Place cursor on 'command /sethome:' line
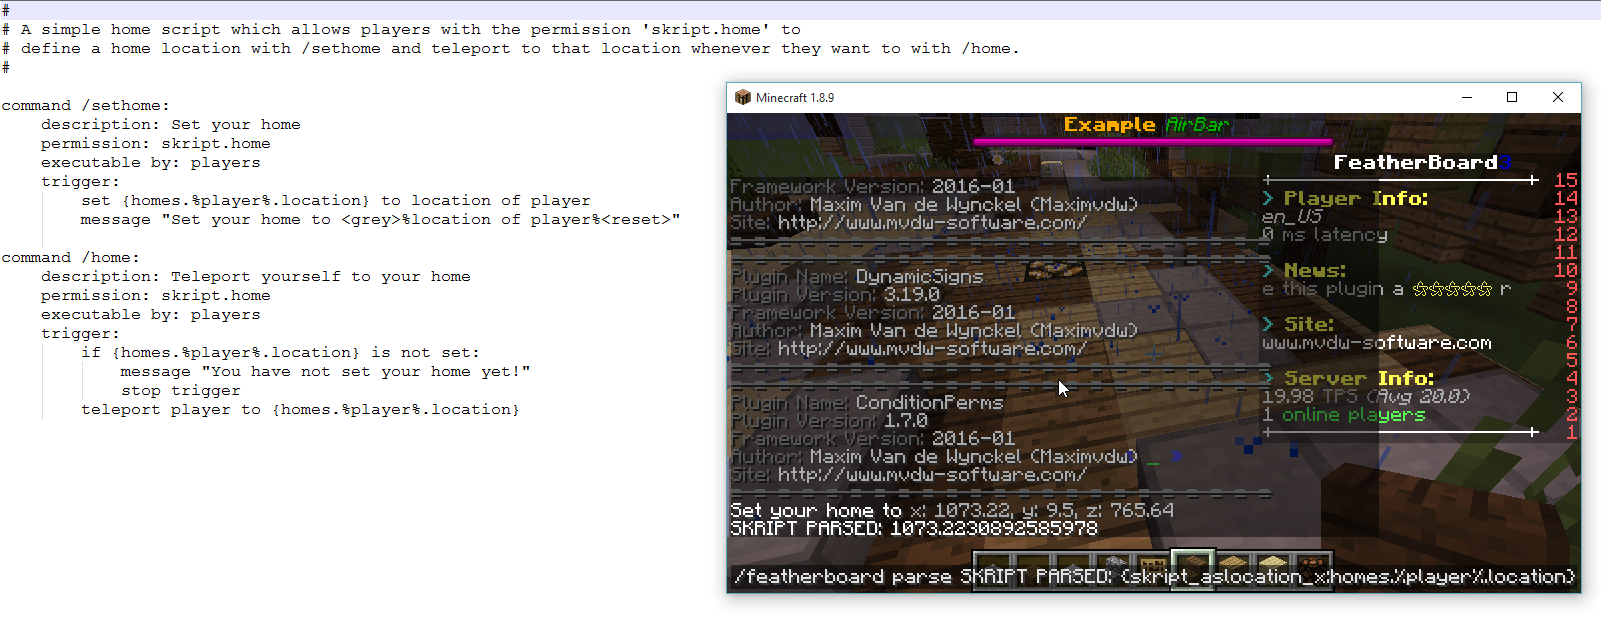Screen dimensions: 1601x634 (85, 106)
